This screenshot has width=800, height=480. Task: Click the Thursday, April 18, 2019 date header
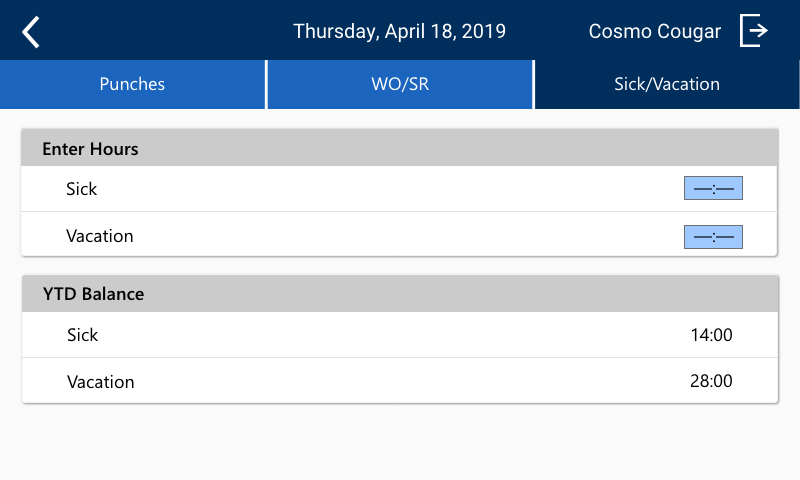[399, 31]
